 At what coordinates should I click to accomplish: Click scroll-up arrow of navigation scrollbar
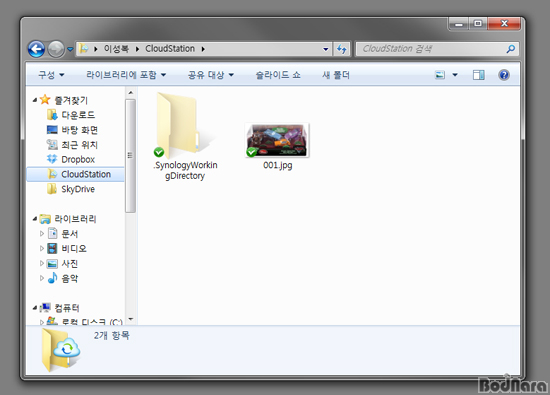point(130,93)
